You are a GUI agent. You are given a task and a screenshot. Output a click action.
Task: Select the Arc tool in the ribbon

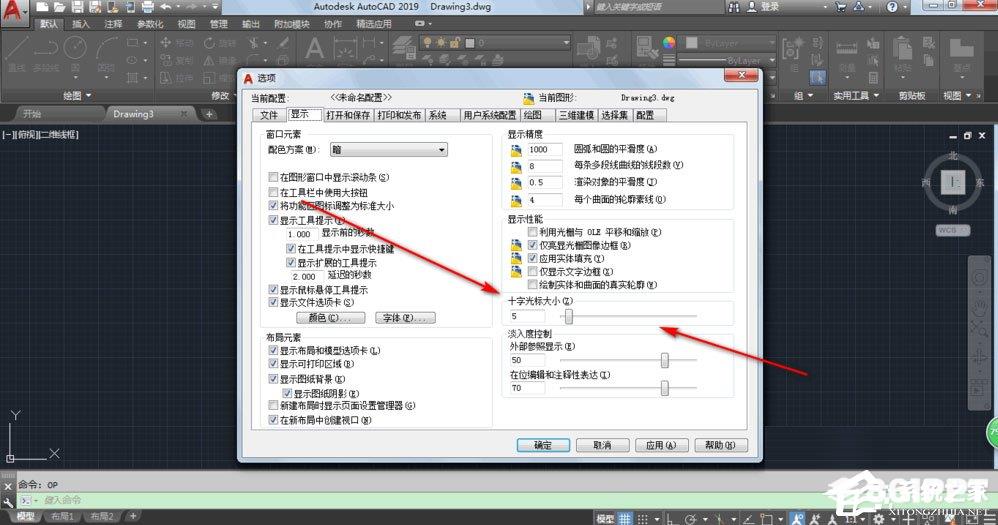coord(106,53)
